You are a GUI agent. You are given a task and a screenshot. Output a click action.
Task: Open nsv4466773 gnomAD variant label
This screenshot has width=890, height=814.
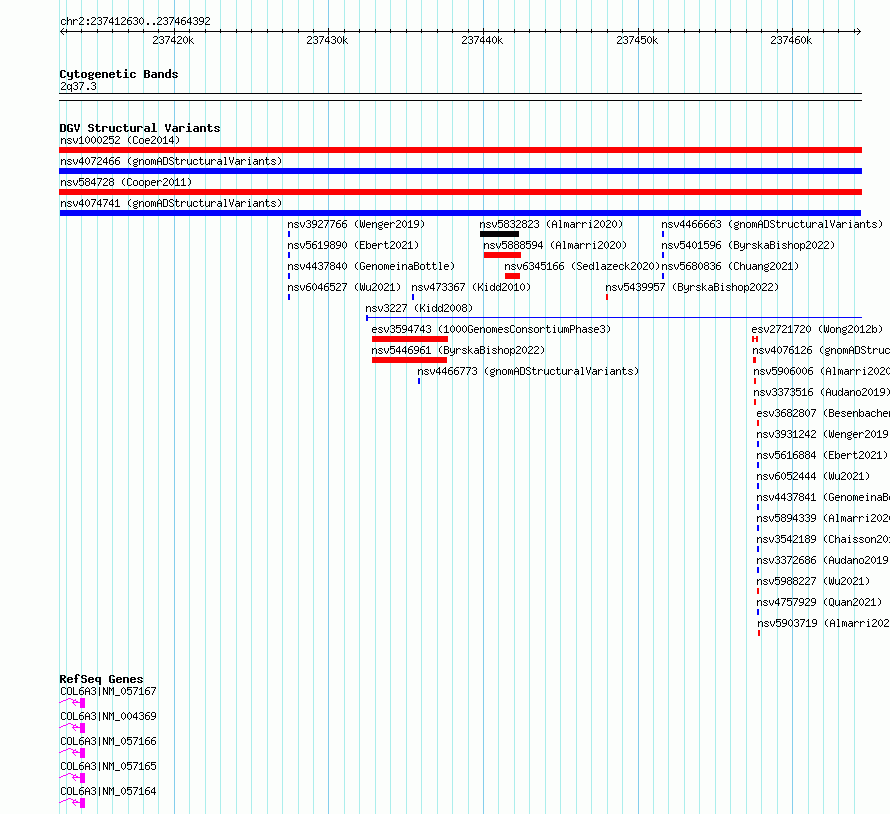(x=528, y=371)
